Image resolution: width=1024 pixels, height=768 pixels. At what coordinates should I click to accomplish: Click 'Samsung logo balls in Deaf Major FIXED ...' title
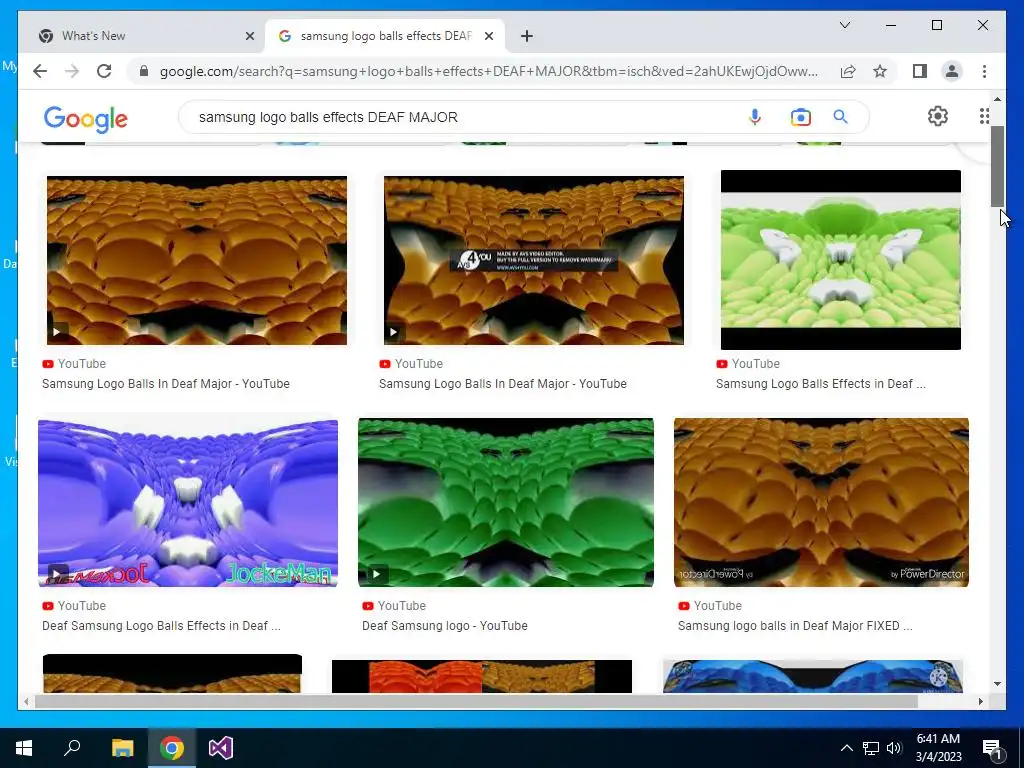pyautogui.click(x=795, y=626)
